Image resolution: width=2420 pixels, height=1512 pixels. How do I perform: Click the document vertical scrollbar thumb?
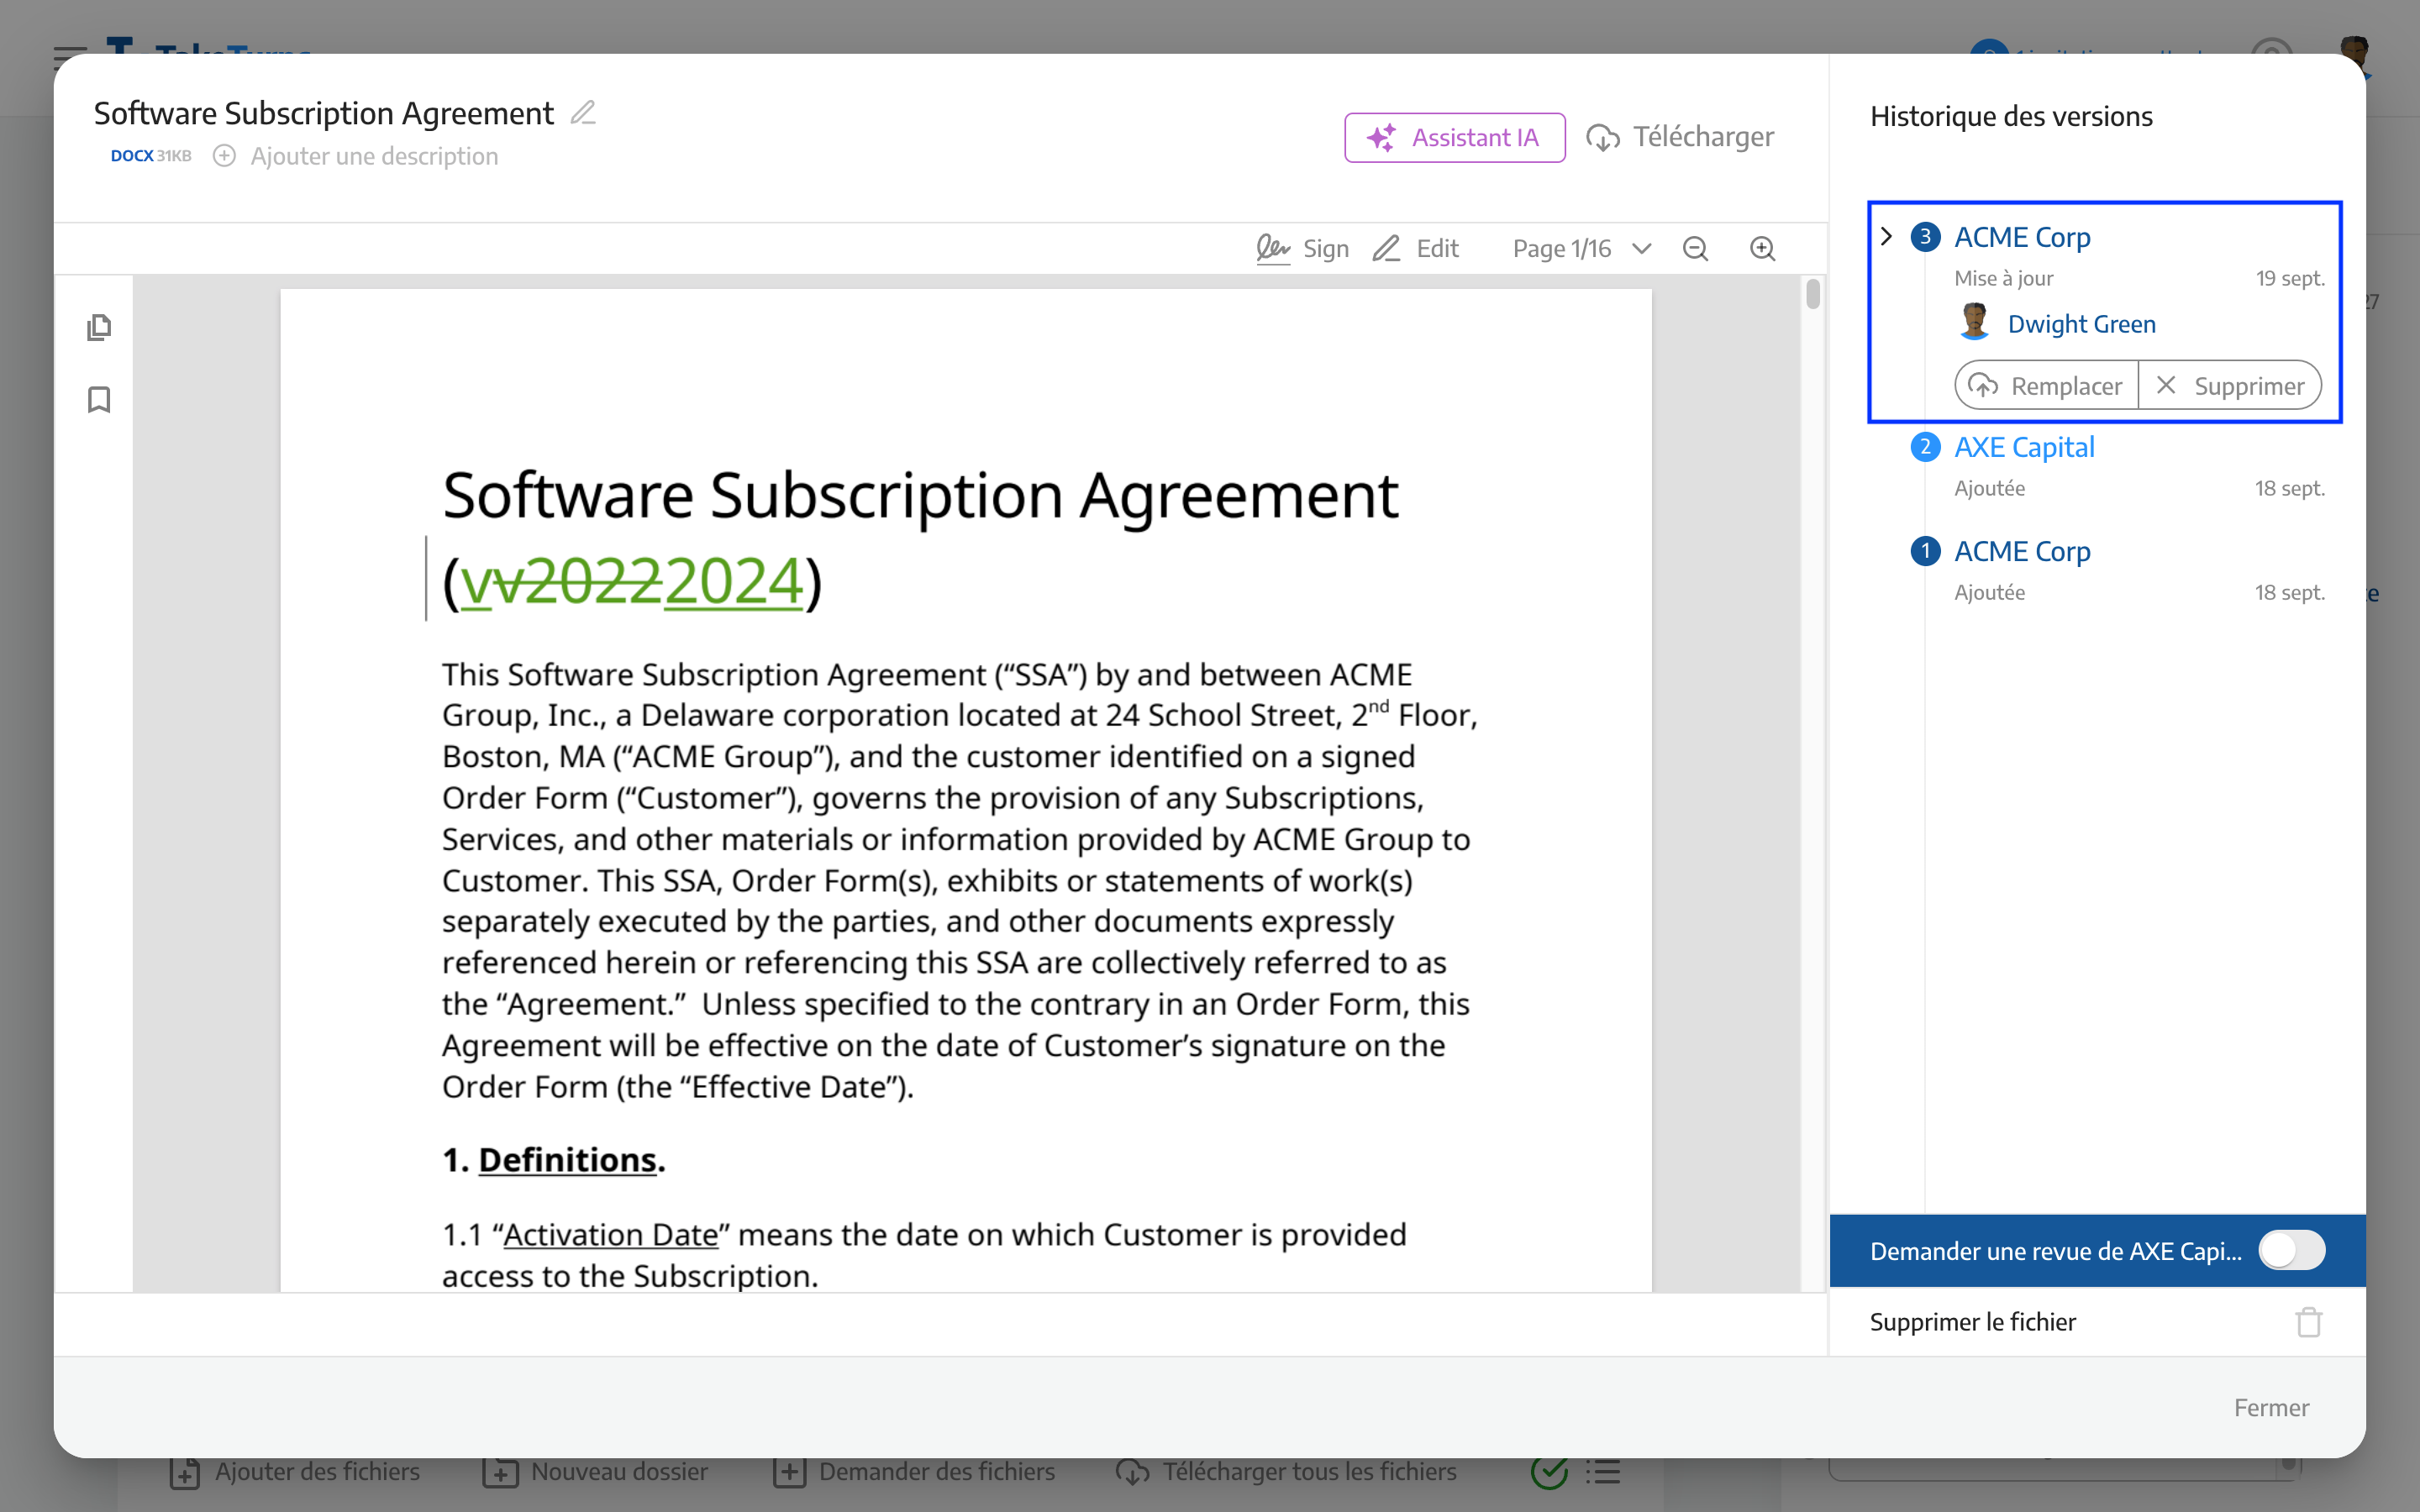pos(1813,295)
